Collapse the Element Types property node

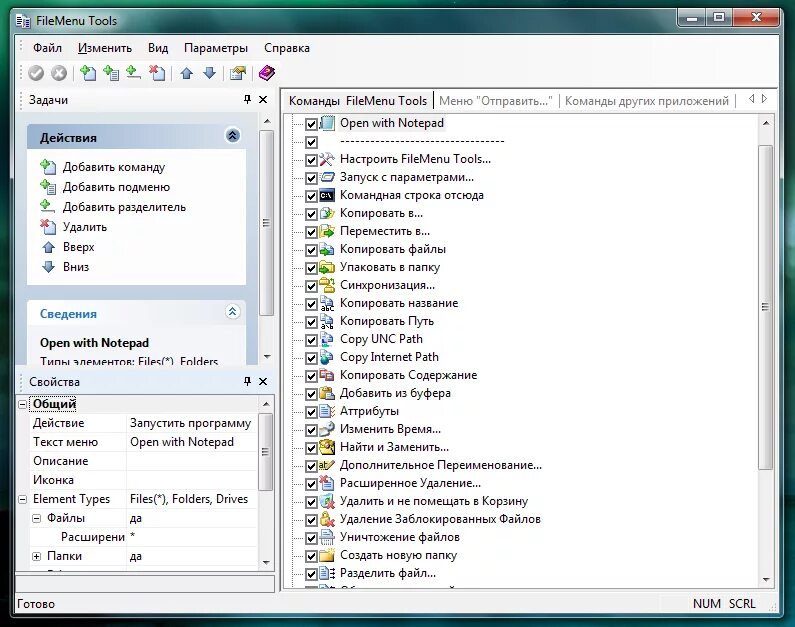tap(22, 499)
